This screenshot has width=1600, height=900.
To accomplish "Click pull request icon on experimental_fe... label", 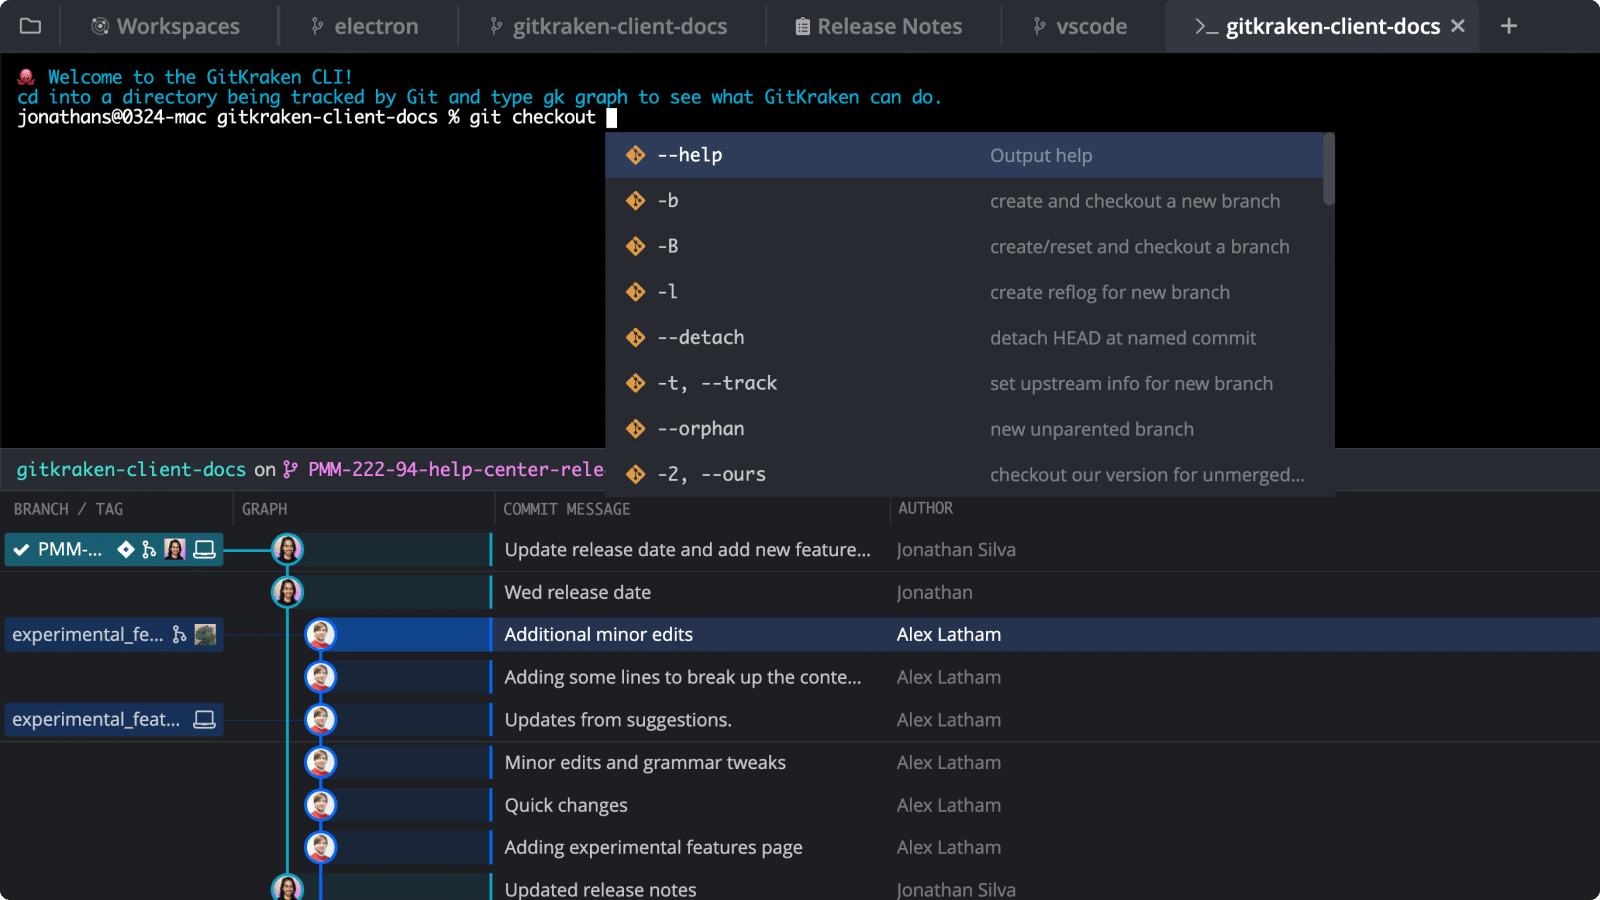I will pyautogui.click(x=179, y=634).
